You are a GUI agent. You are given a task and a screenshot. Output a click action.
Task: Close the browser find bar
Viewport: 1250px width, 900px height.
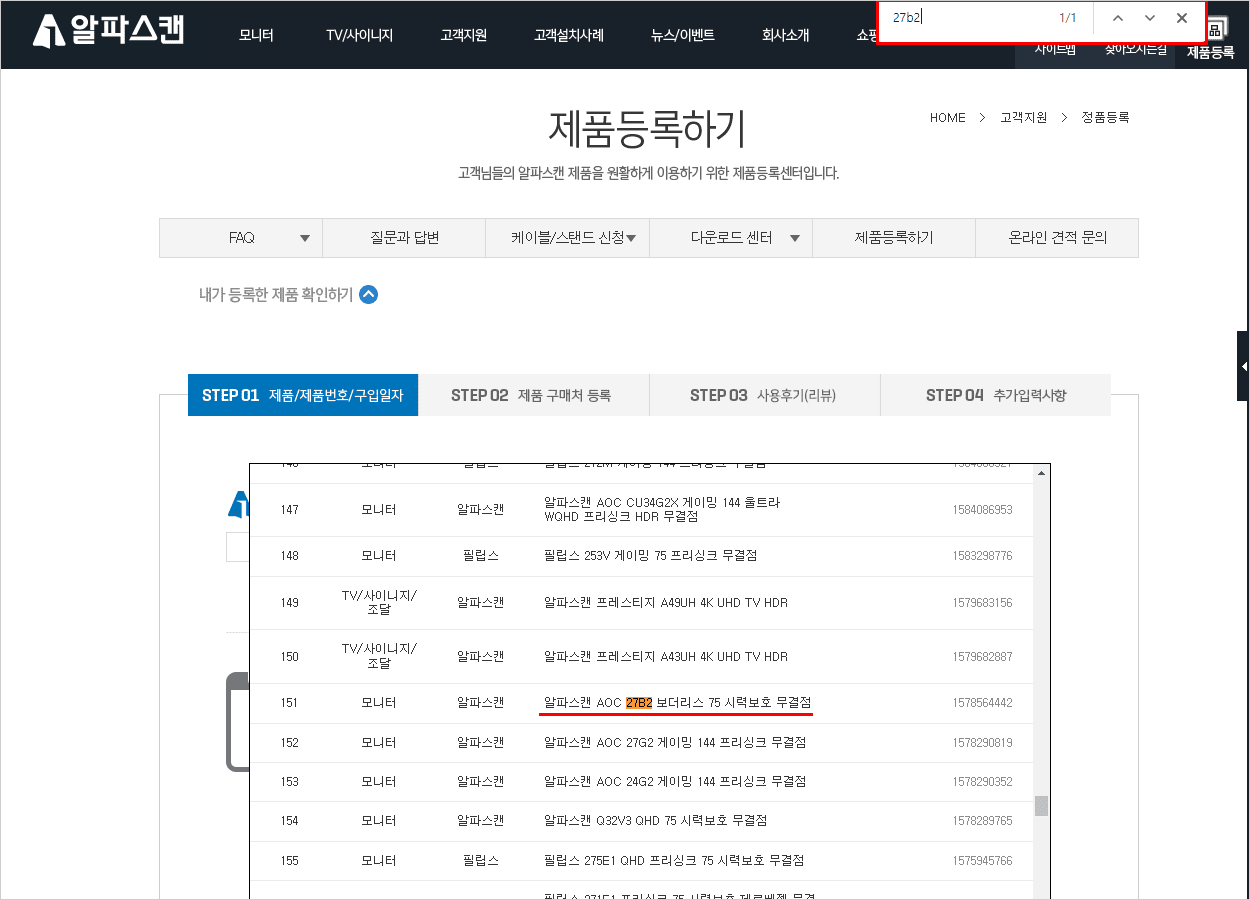1182,18
